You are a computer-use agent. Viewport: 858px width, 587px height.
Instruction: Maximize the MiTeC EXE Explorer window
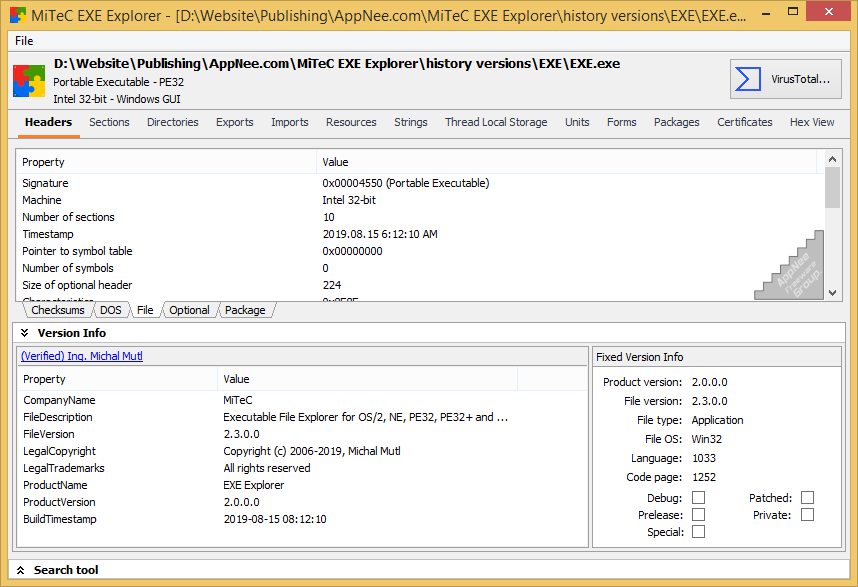793,11
